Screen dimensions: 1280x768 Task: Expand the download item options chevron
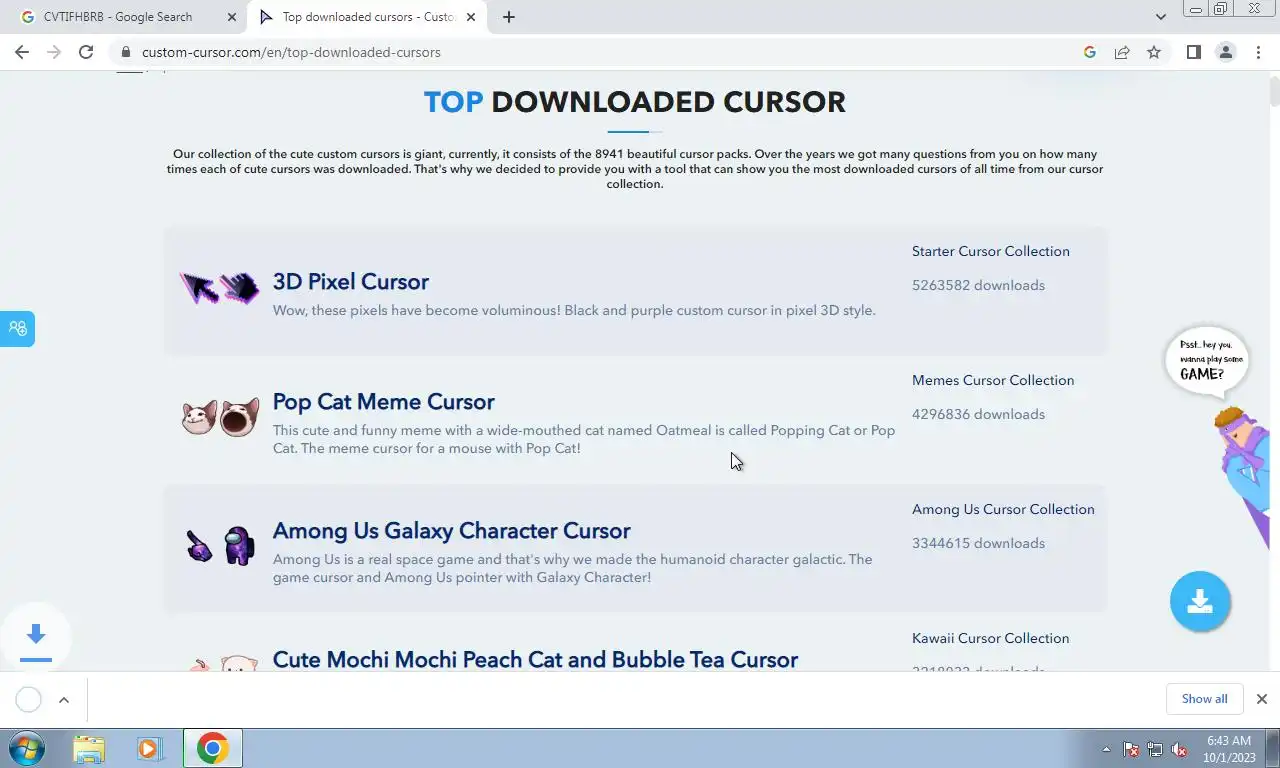pos(64,699)
